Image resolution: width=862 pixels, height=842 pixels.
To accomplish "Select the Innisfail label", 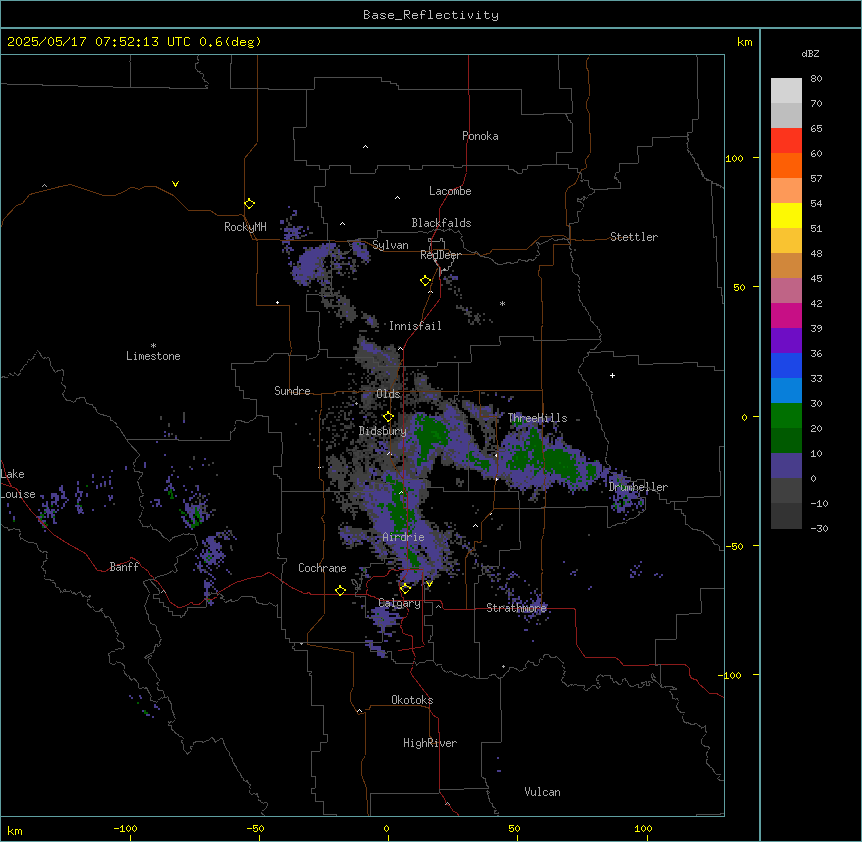I will click(415, 326).
